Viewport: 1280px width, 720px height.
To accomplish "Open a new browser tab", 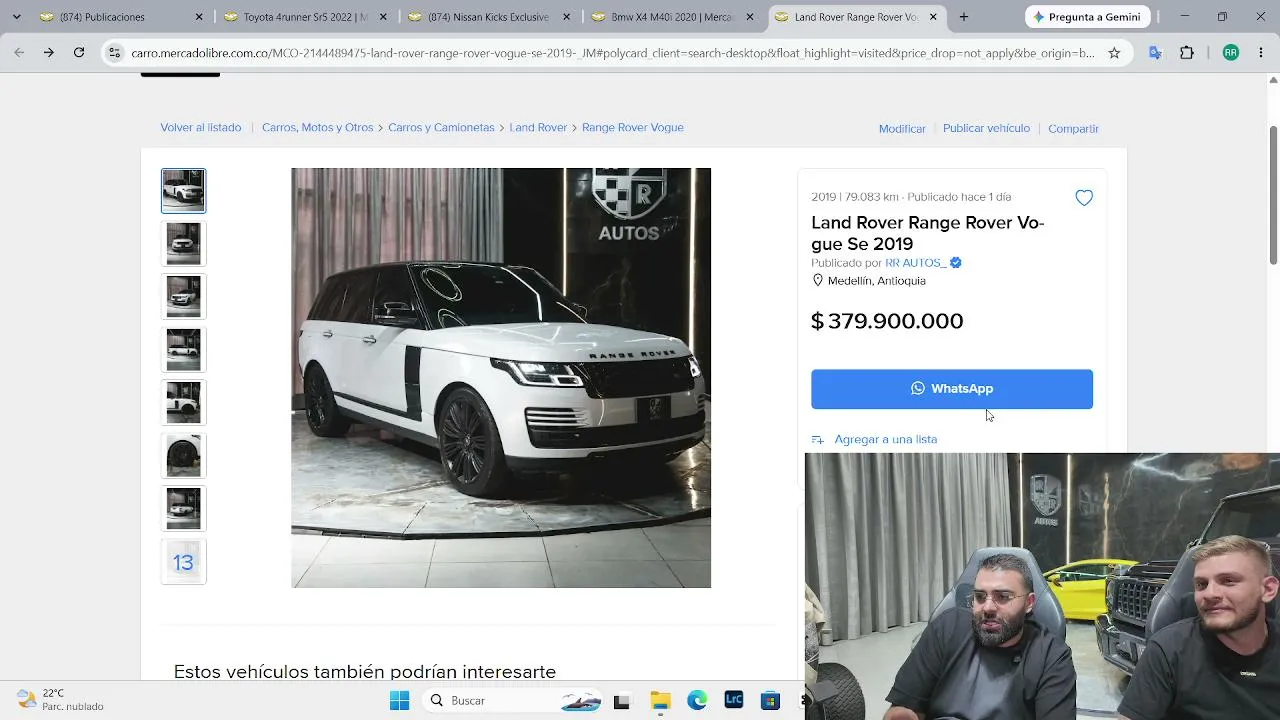I will click(x=964, y=17).
